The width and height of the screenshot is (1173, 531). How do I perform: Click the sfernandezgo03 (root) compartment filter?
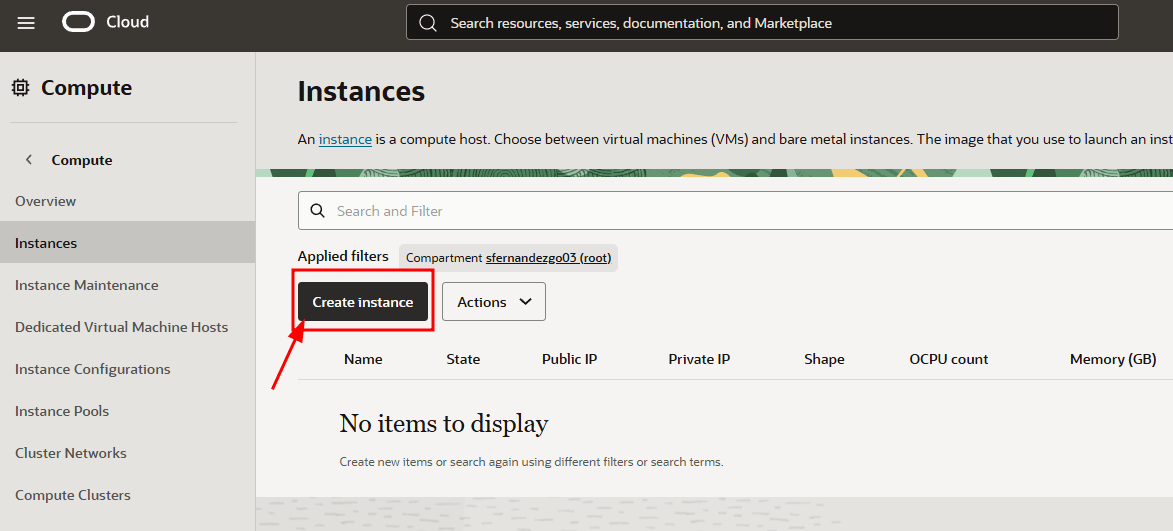[x=548, y=258]
